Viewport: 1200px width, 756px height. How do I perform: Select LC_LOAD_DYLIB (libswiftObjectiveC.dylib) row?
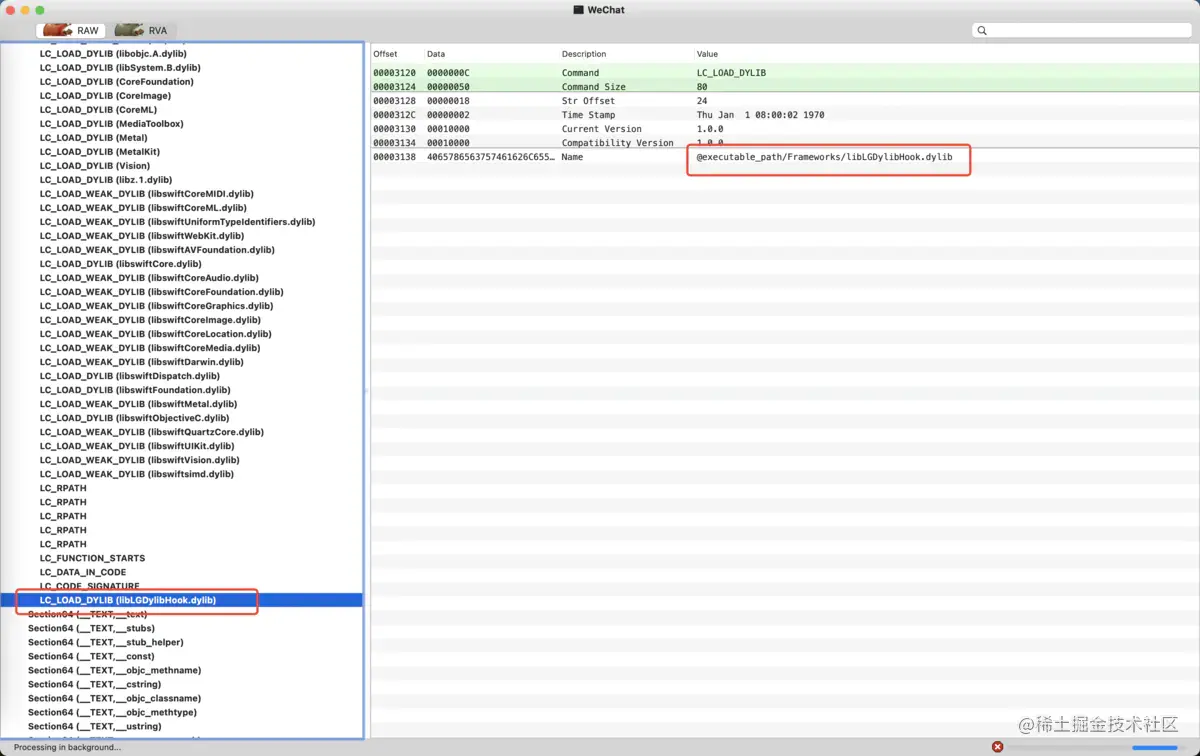tap(135, 418)
